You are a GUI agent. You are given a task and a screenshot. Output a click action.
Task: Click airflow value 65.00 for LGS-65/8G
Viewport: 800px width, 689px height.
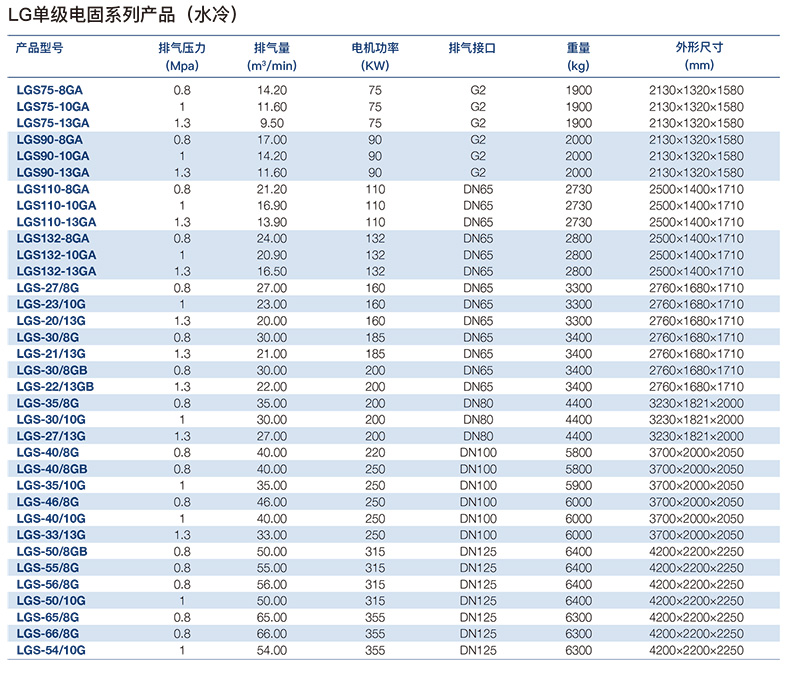(272, 618)
